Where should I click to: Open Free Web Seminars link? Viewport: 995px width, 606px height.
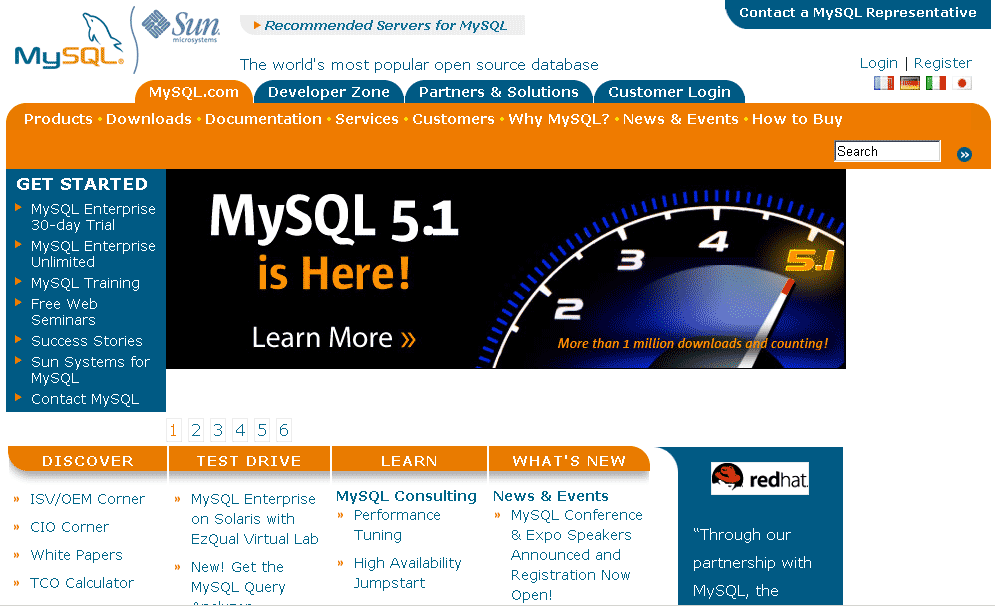(x=64, y=312)
